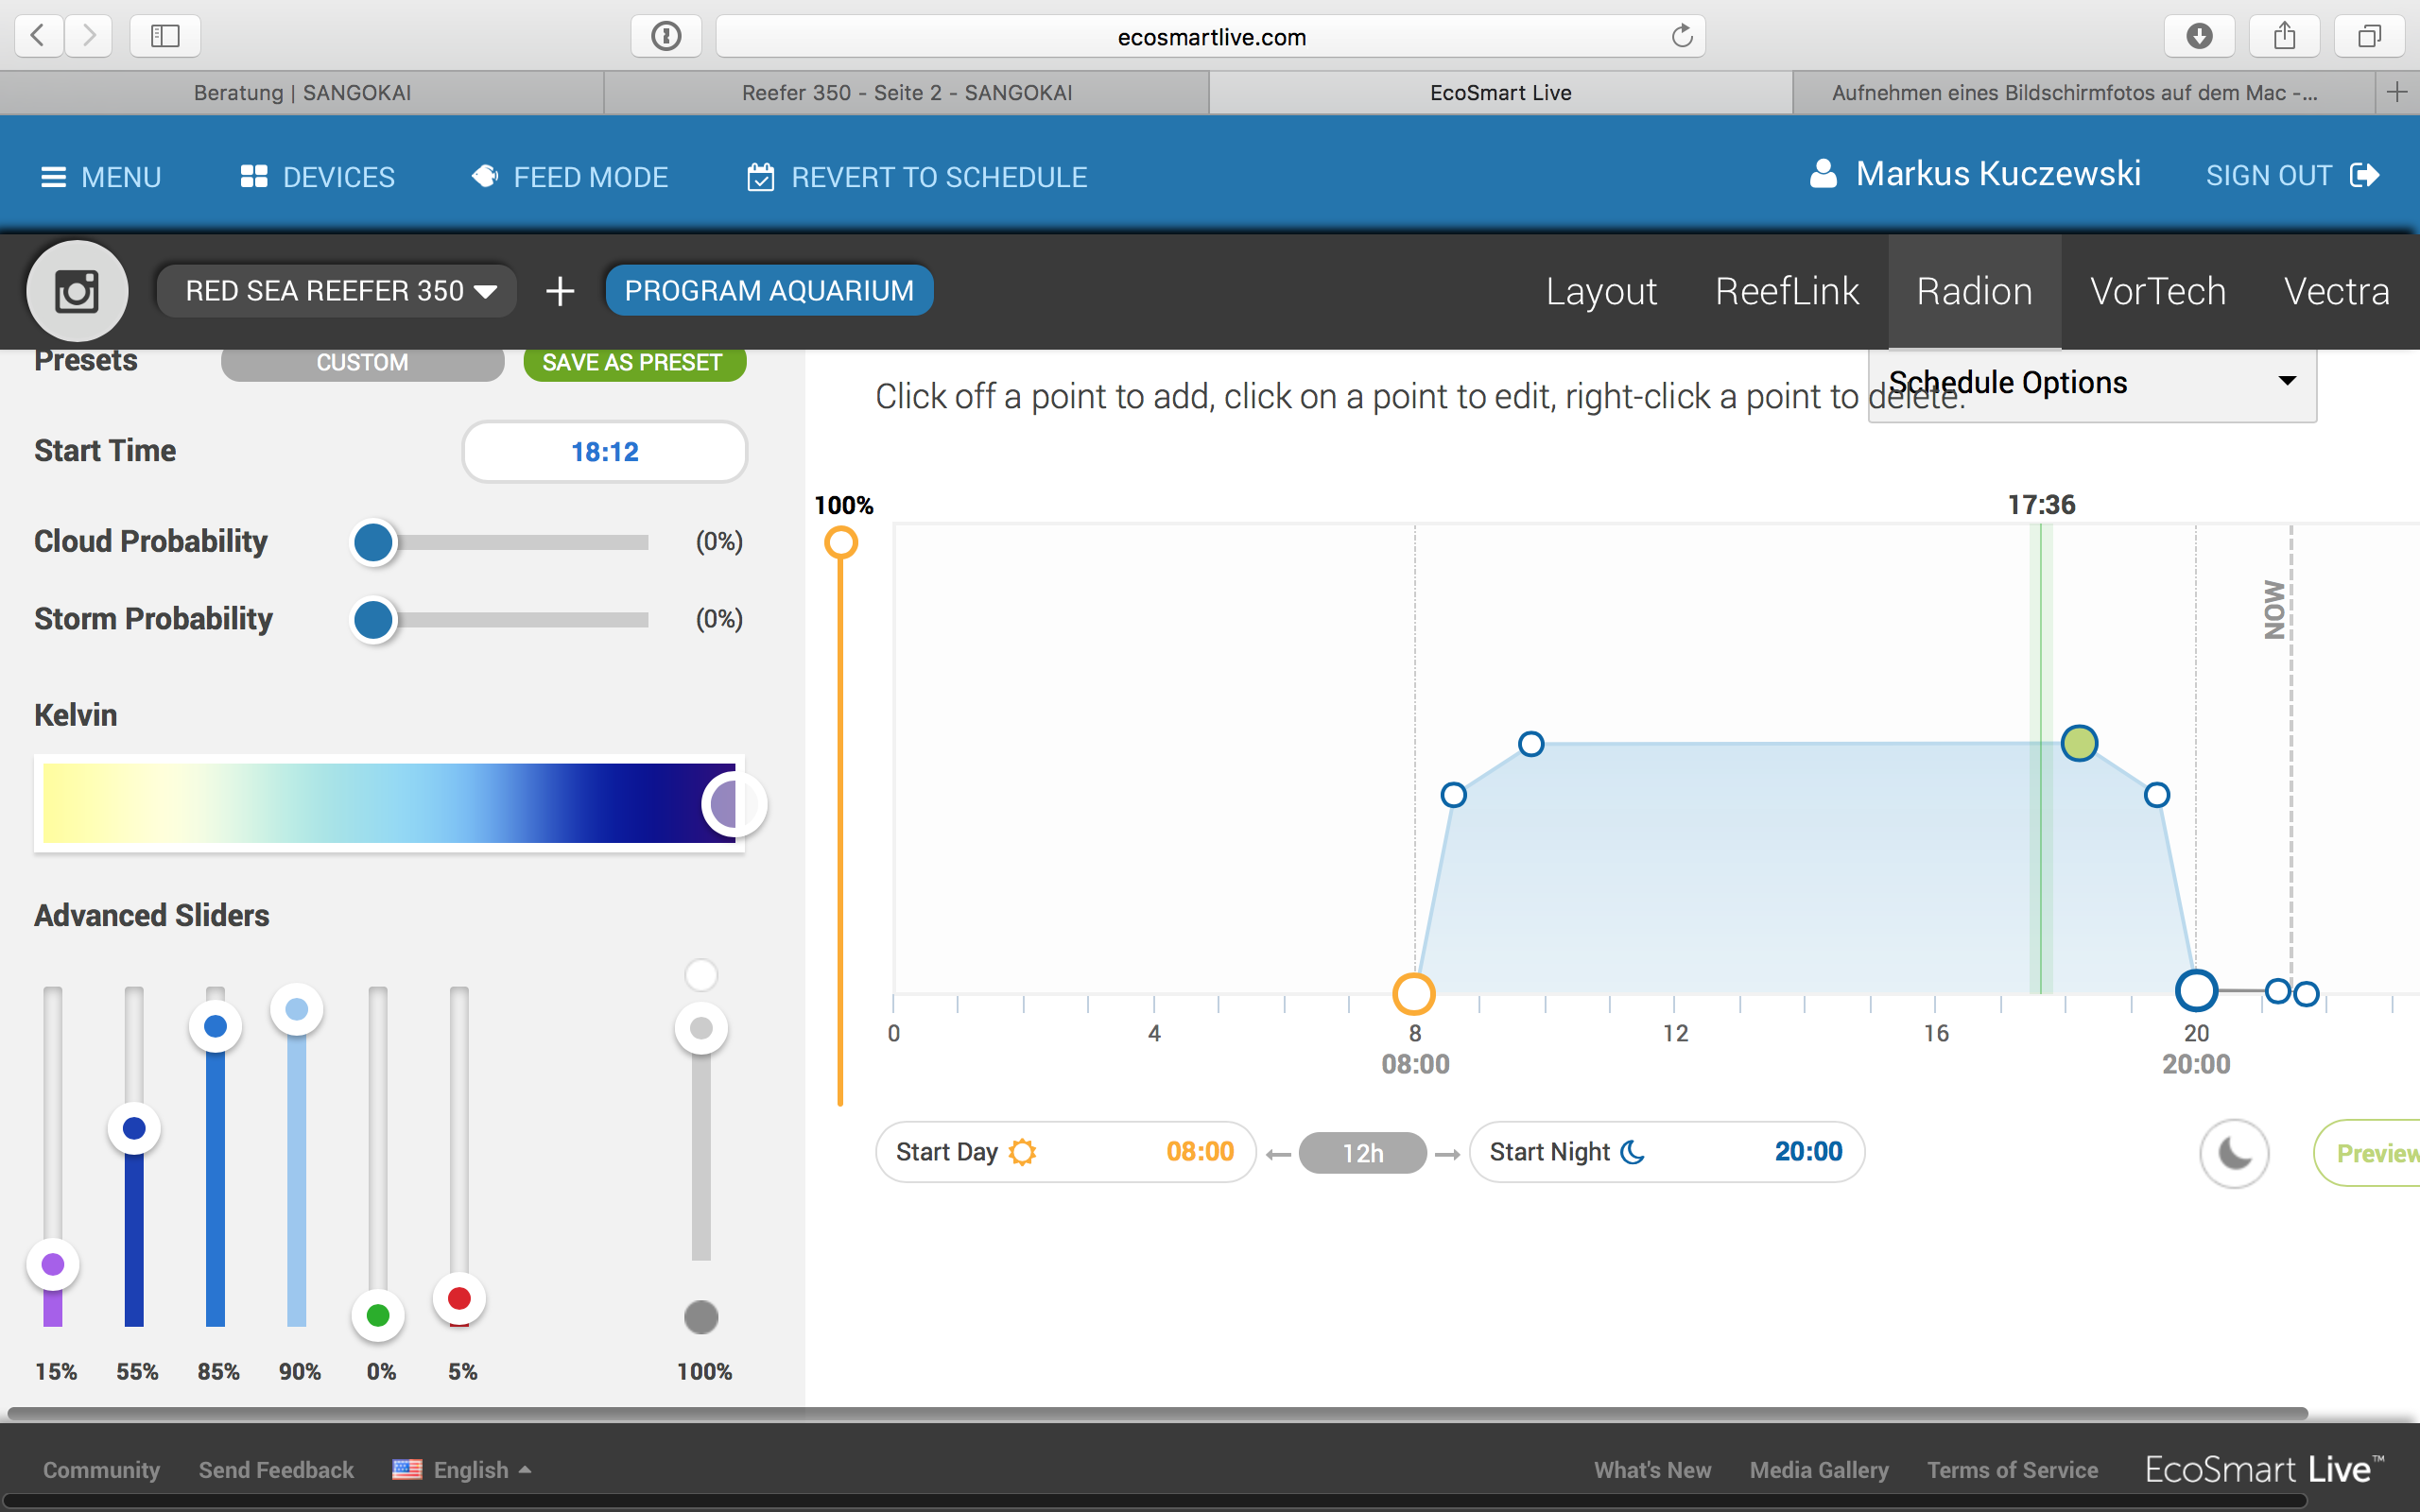Image resolution: width=2420 pixels, height=1512 pixels.
Task: Open the Red Sea Reefer 350 dropdown
Action: [339, 291]
